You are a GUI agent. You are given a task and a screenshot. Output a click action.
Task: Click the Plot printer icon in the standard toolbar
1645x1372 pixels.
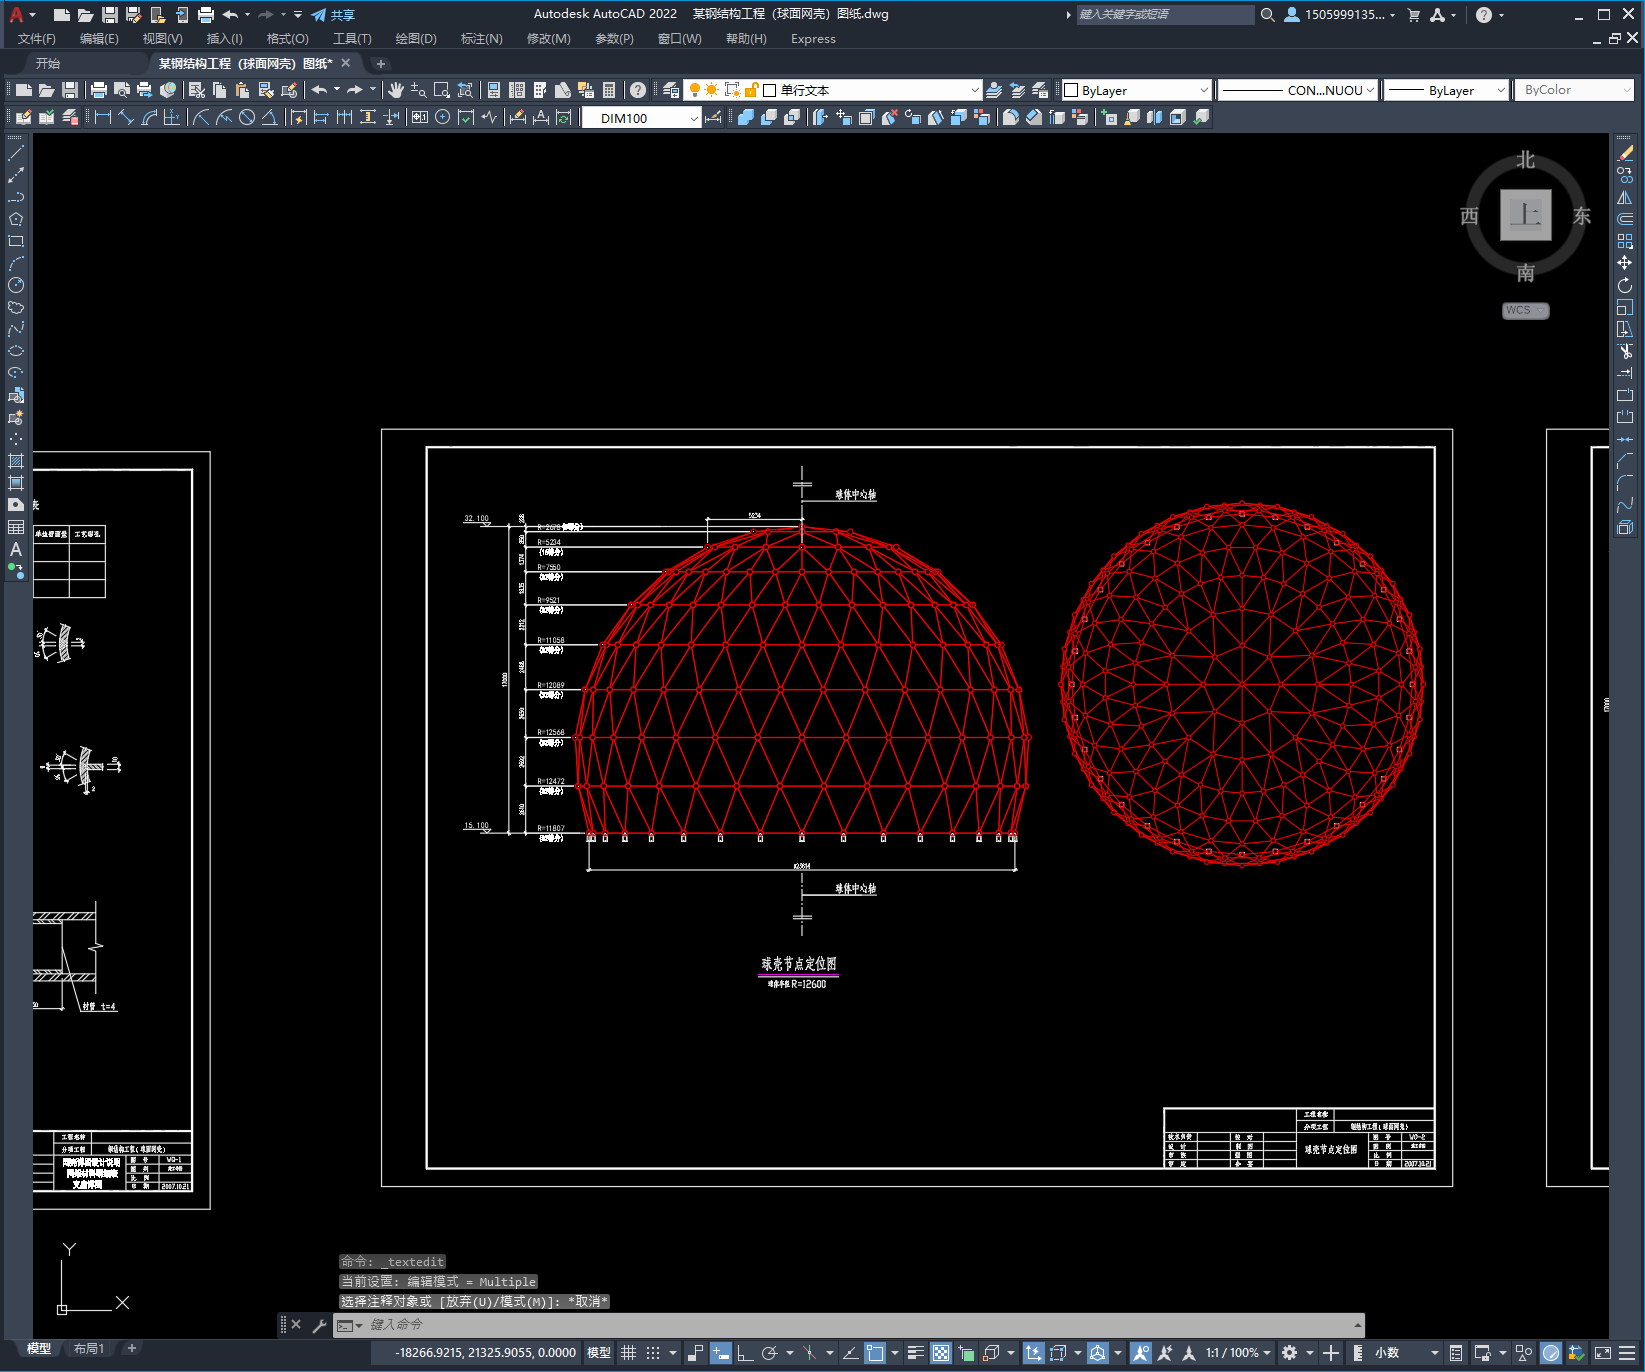pyautogui.click(x=99, y=90)
